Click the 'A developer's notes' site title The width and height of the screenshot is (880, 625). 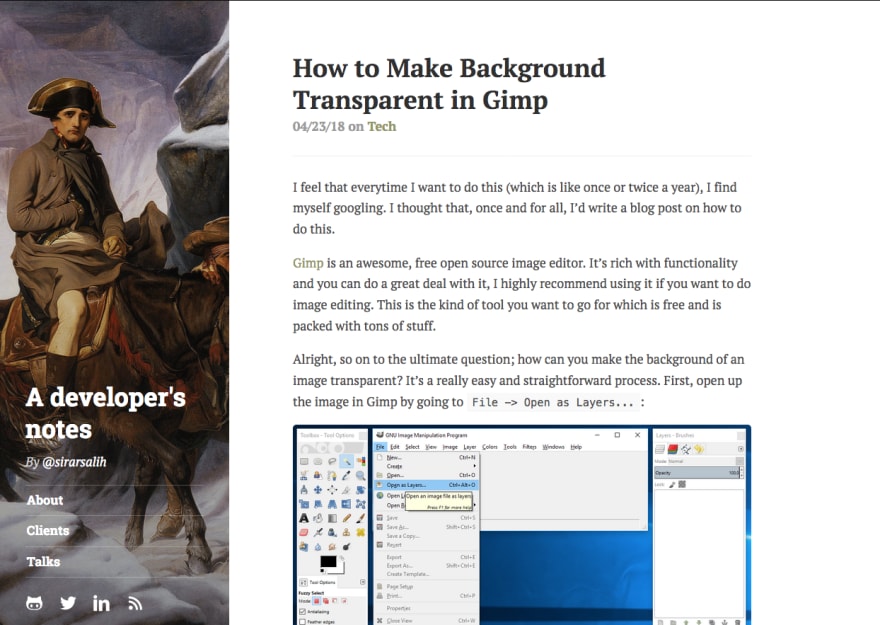(x=106, y=413)
